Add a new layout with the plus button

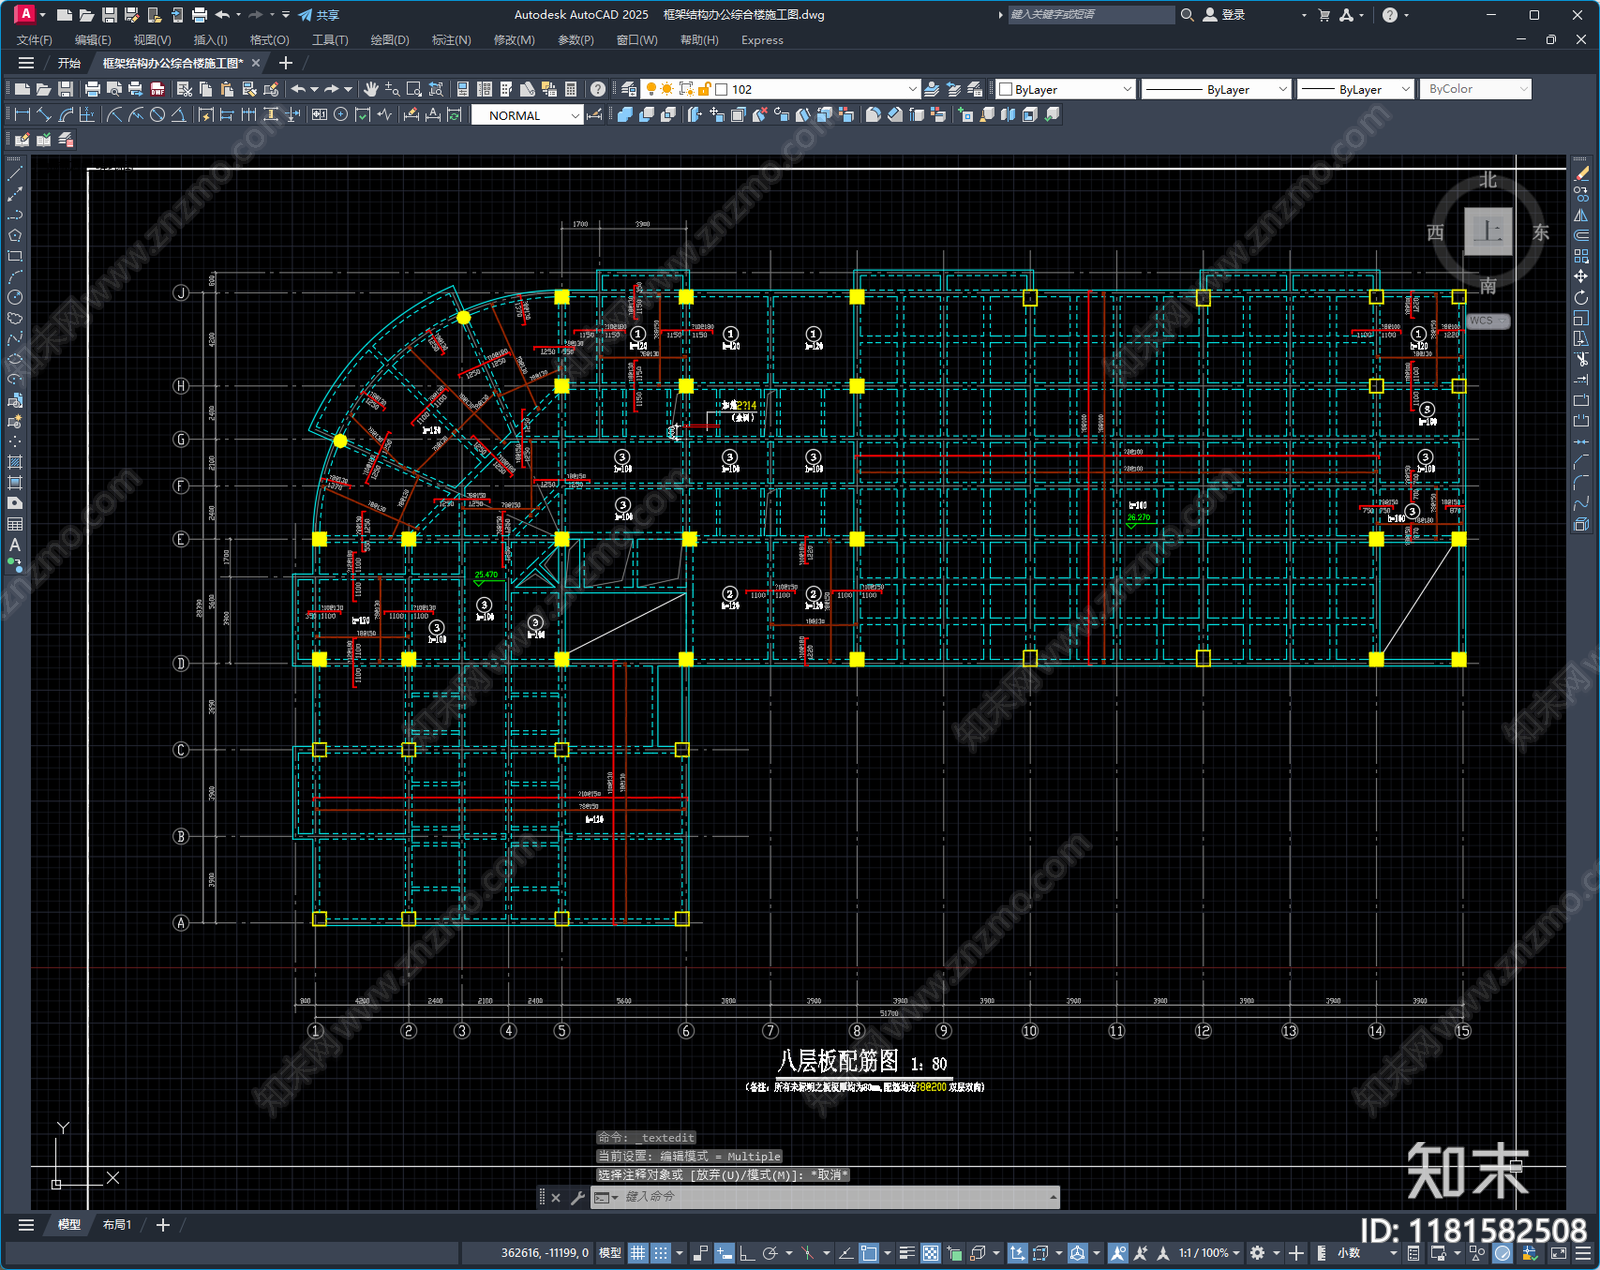coord(163,1225)
